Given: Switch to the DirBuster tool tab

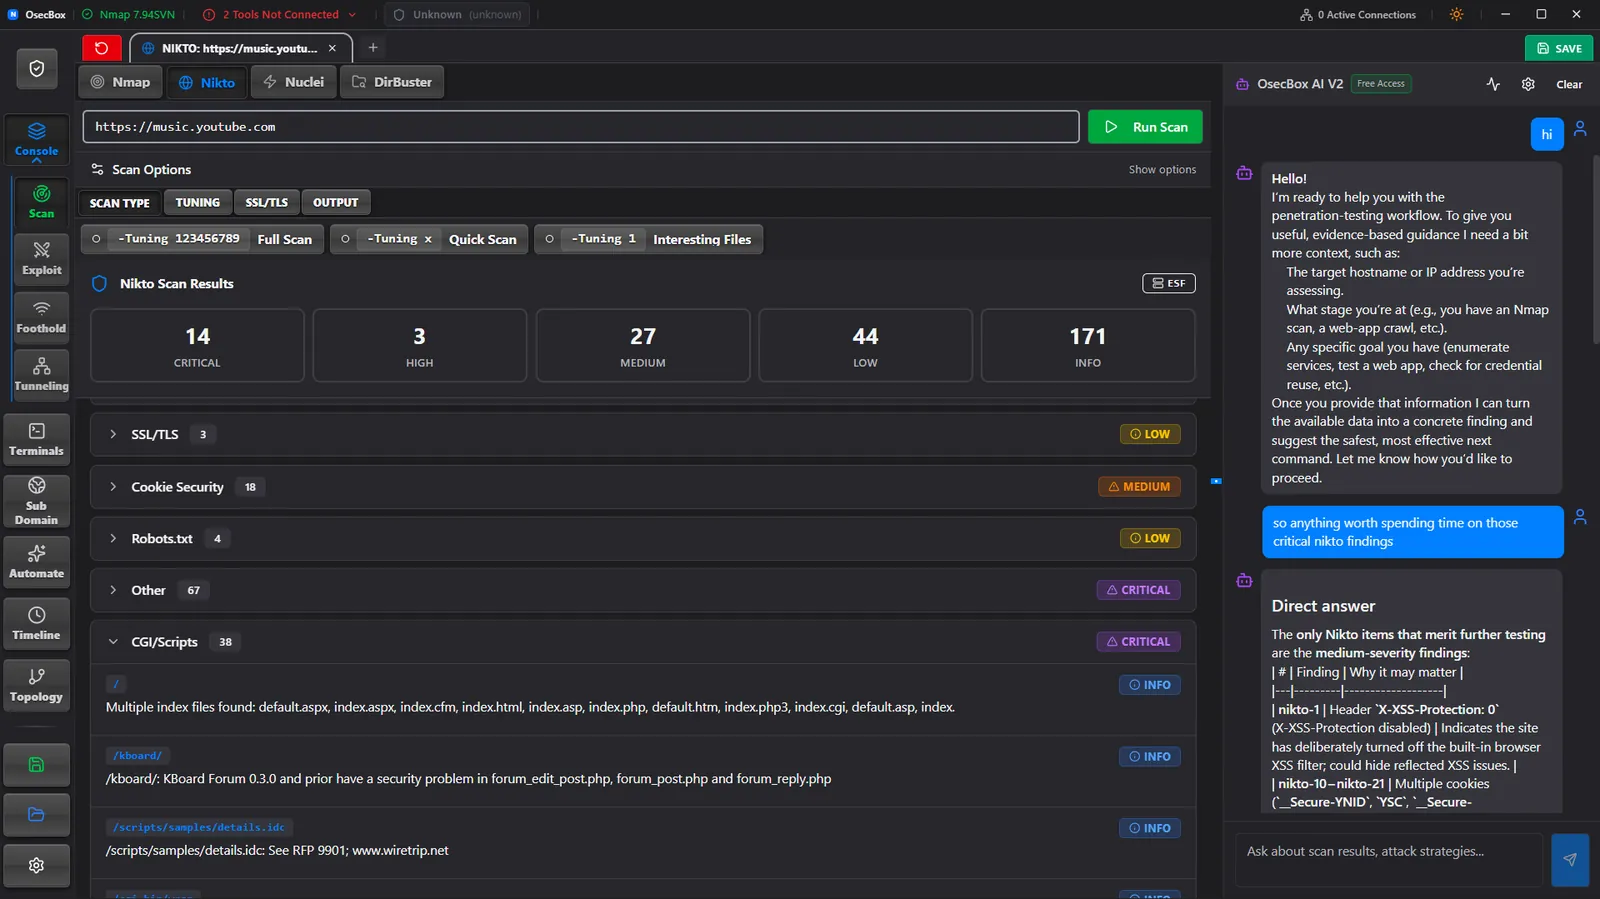Looking at the screenshot, I should [392, 82].
